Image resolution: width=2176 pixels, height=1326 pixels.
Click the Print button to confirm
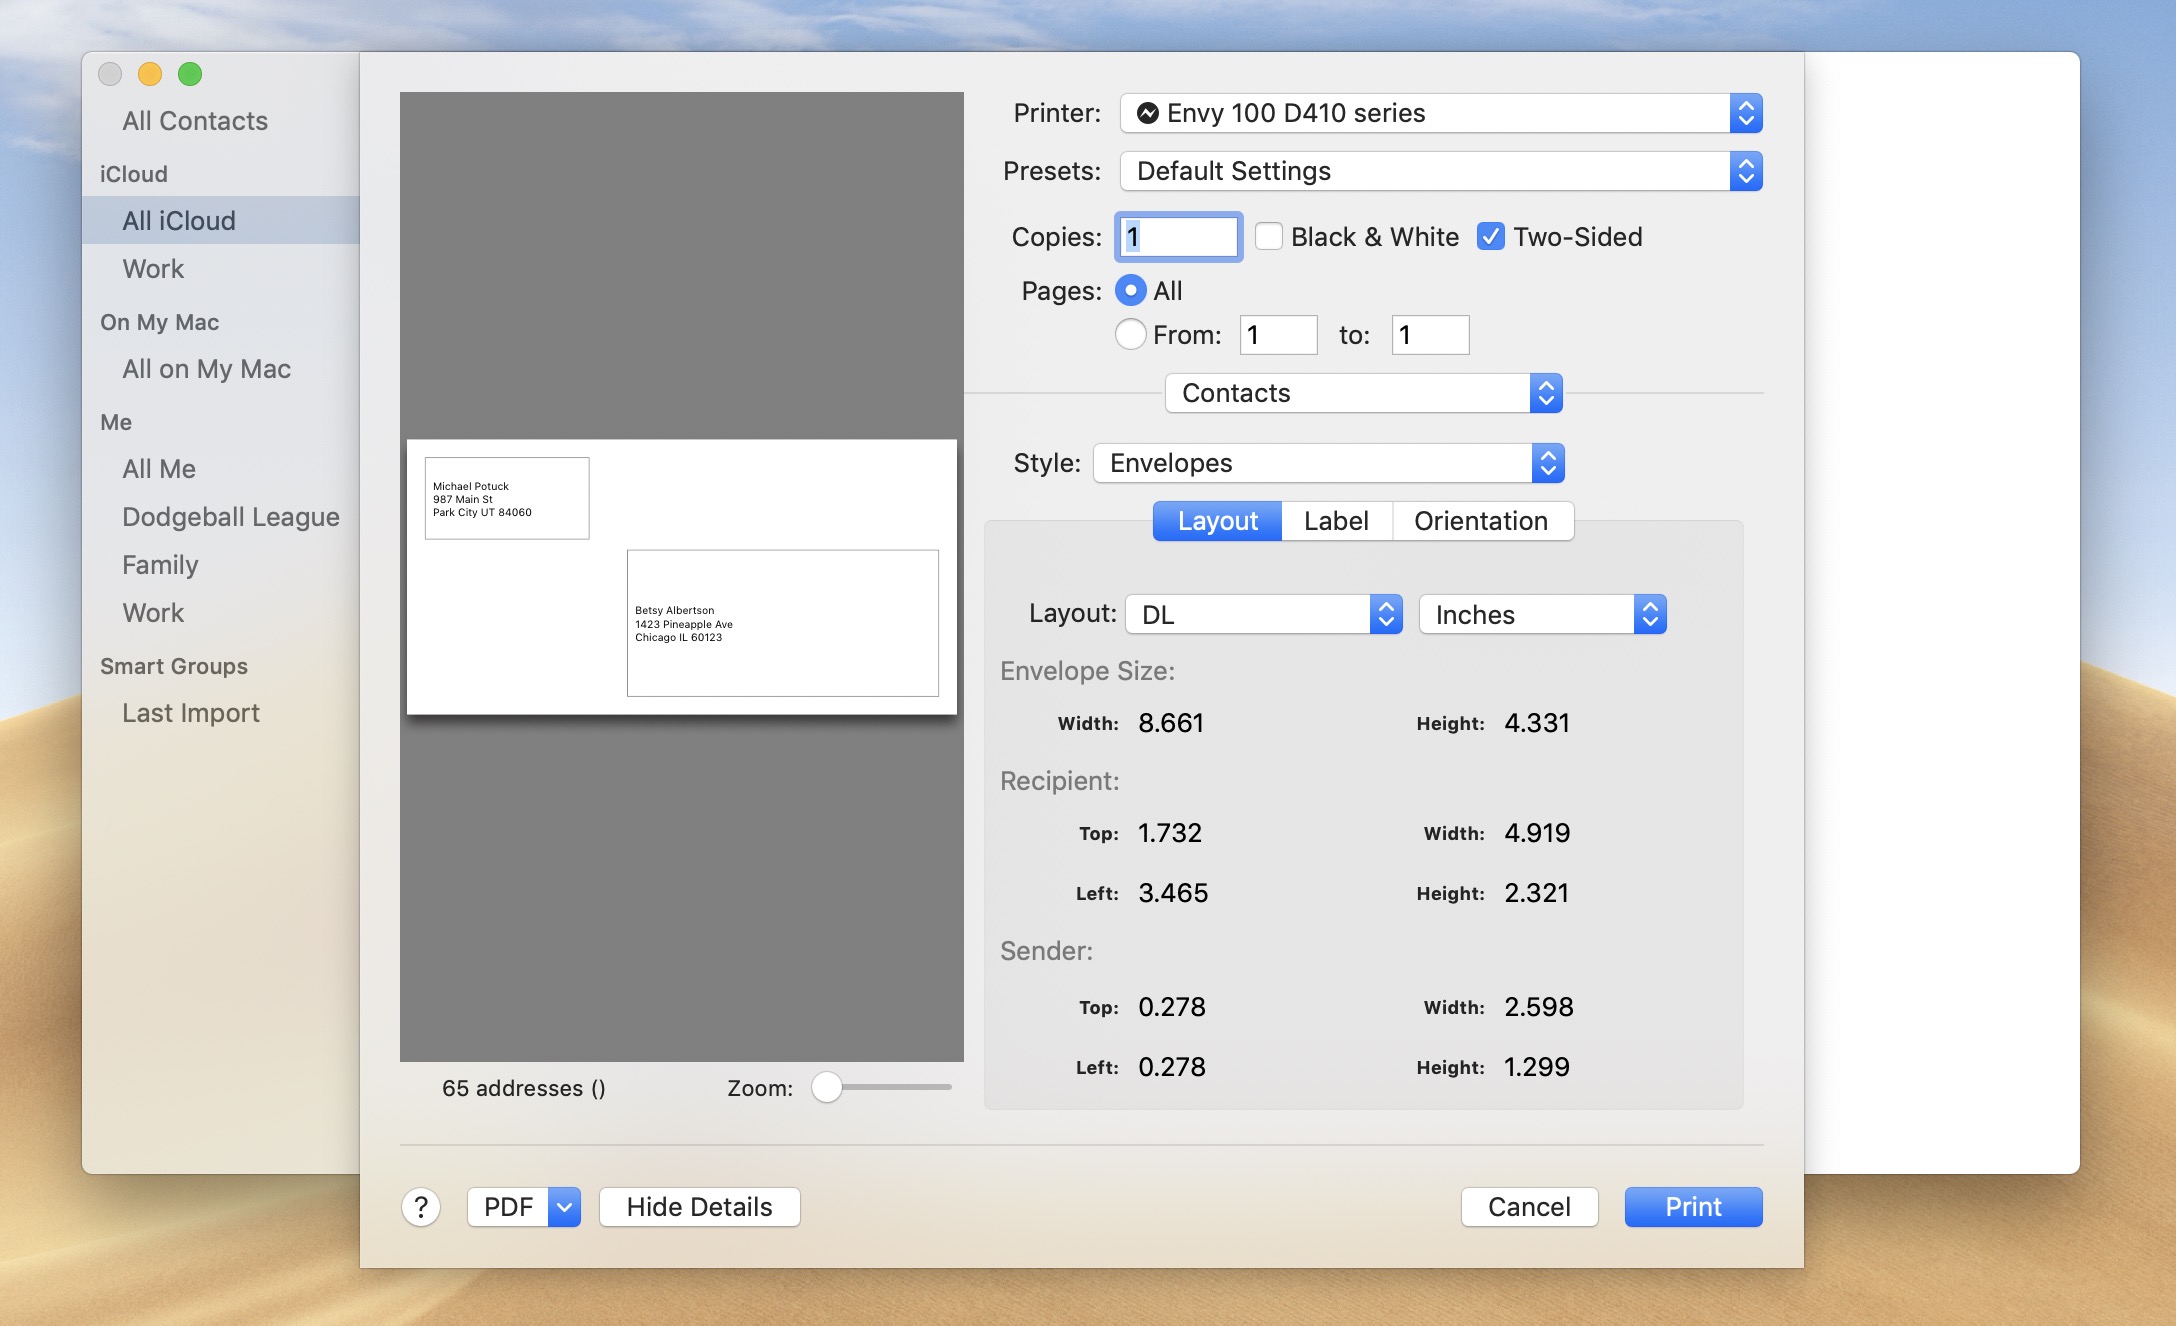[1691, 1206]
